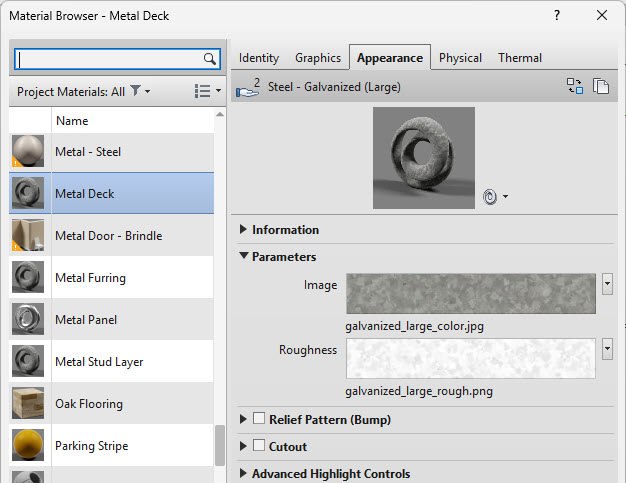Switch to the Physical tab
The height and width of the screenshot is (483, 626).
point(460,58)
